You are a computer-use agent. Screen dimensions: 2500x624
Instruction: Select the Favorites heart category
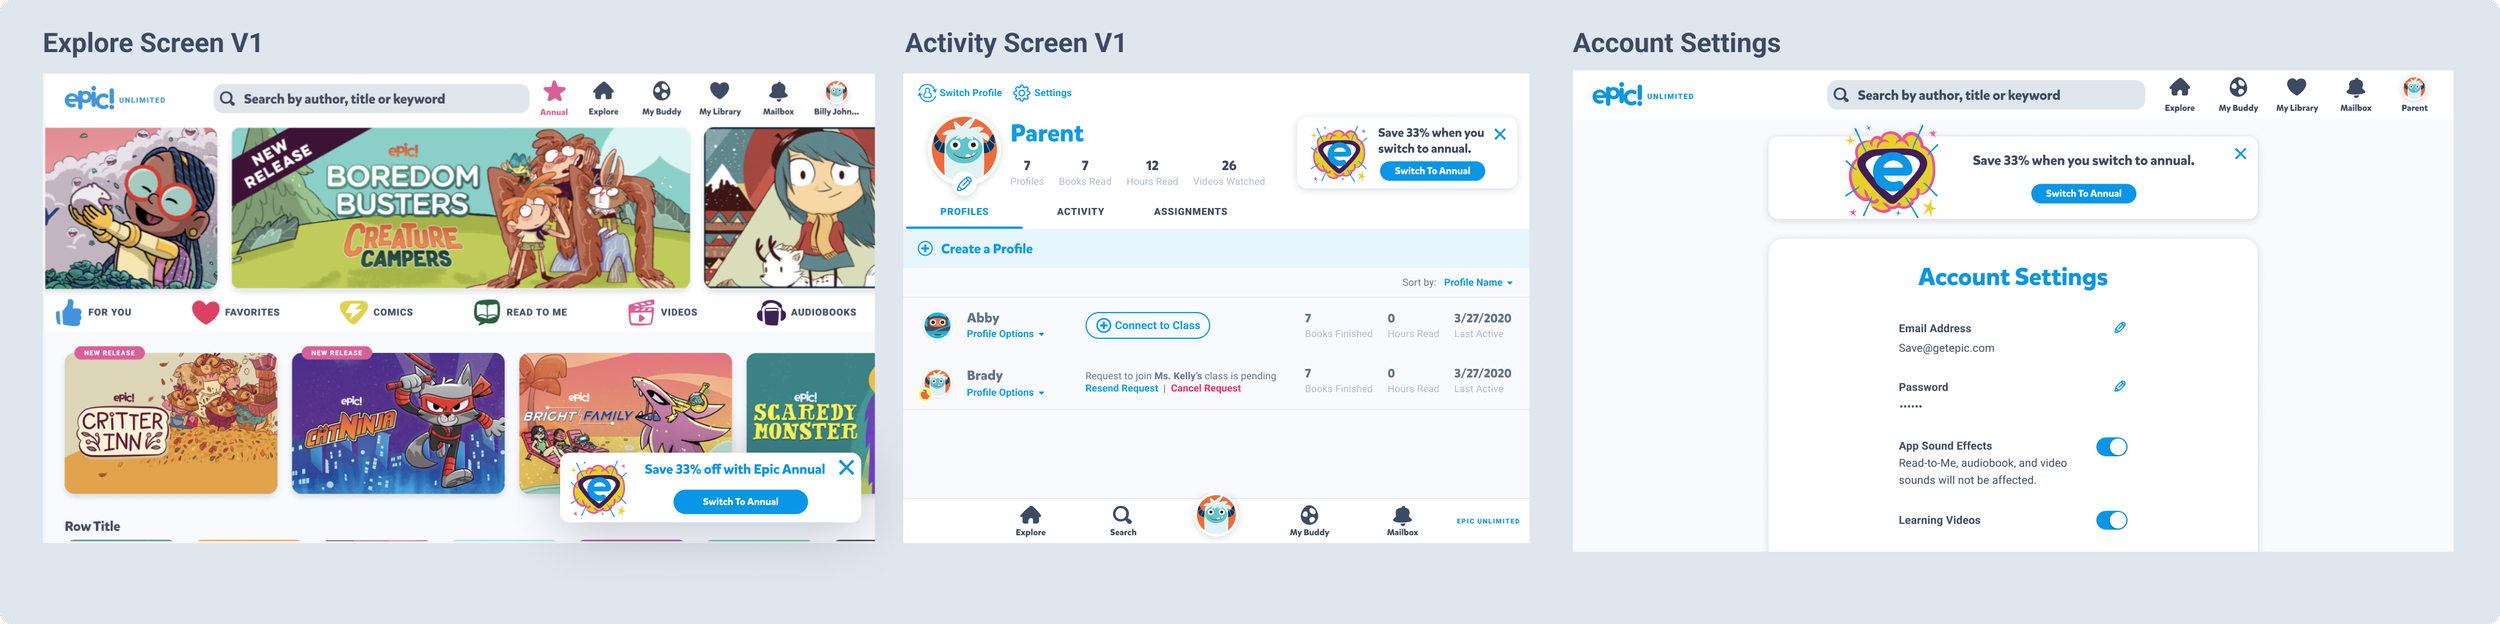click(205, 312)
